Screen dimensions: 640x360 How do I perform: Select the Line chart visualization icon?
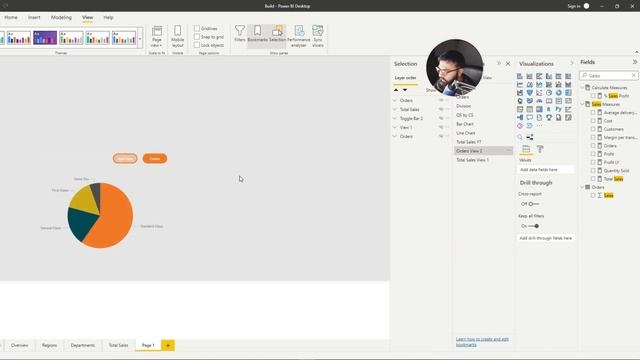[x=520, y=84]
